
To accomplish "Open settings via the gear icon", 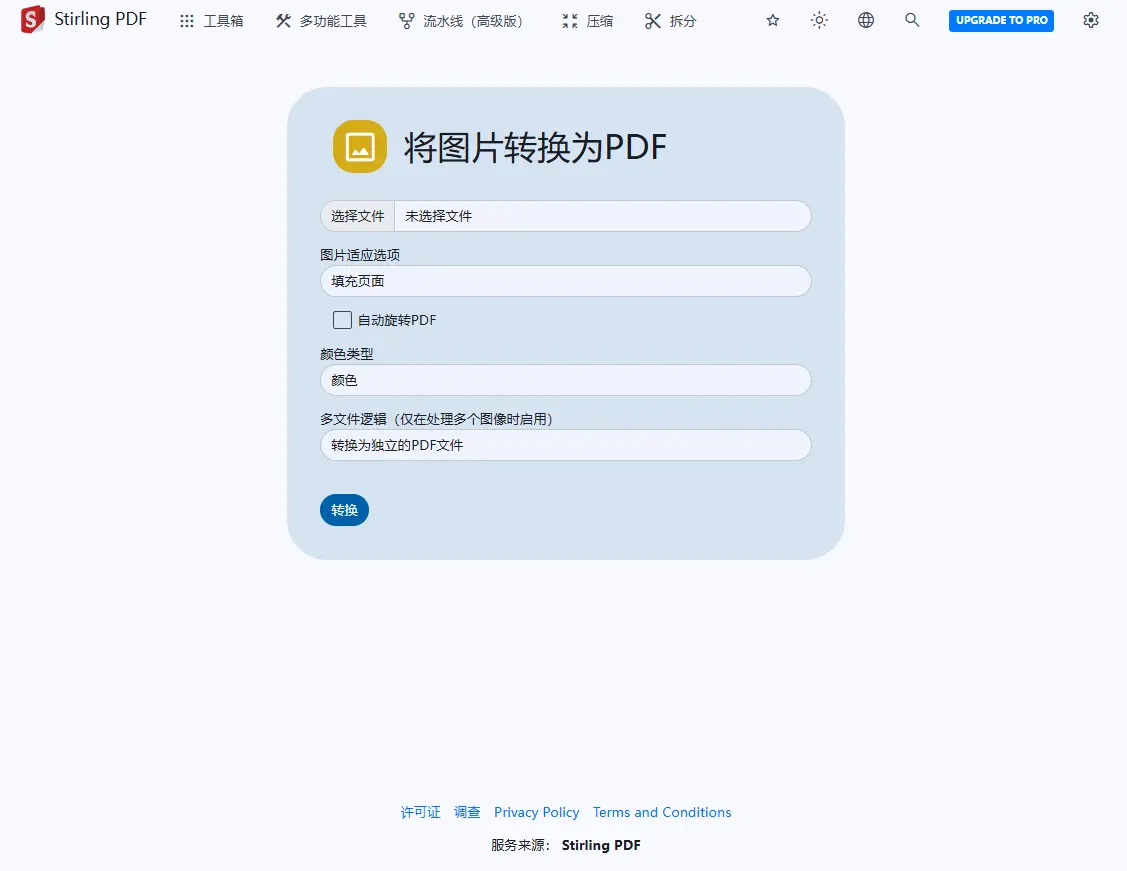I will [1091, 20].
